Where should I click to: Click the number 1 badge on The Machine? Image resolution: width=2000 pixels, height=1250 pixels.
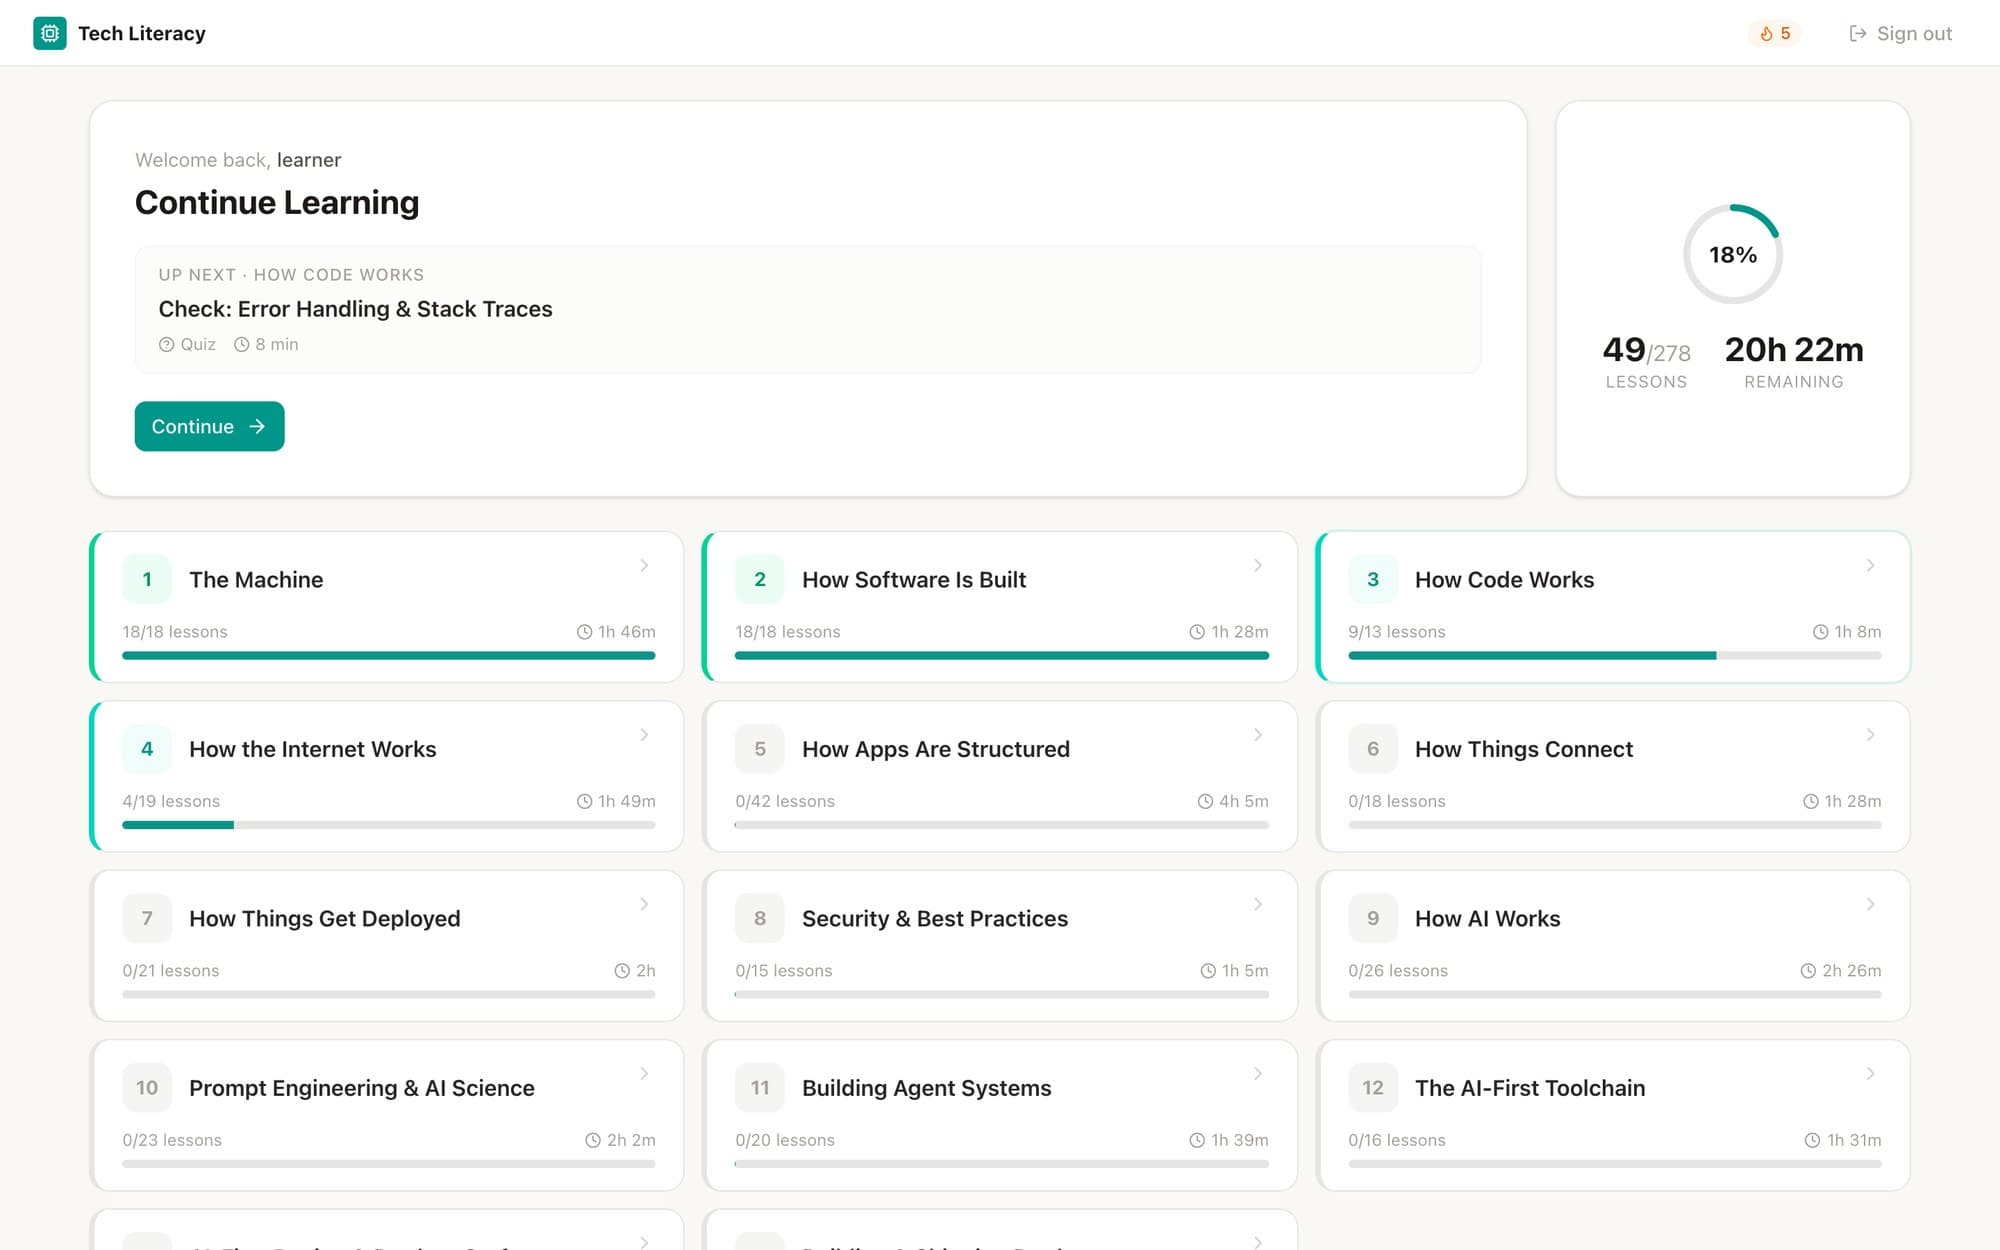[147, 580]
